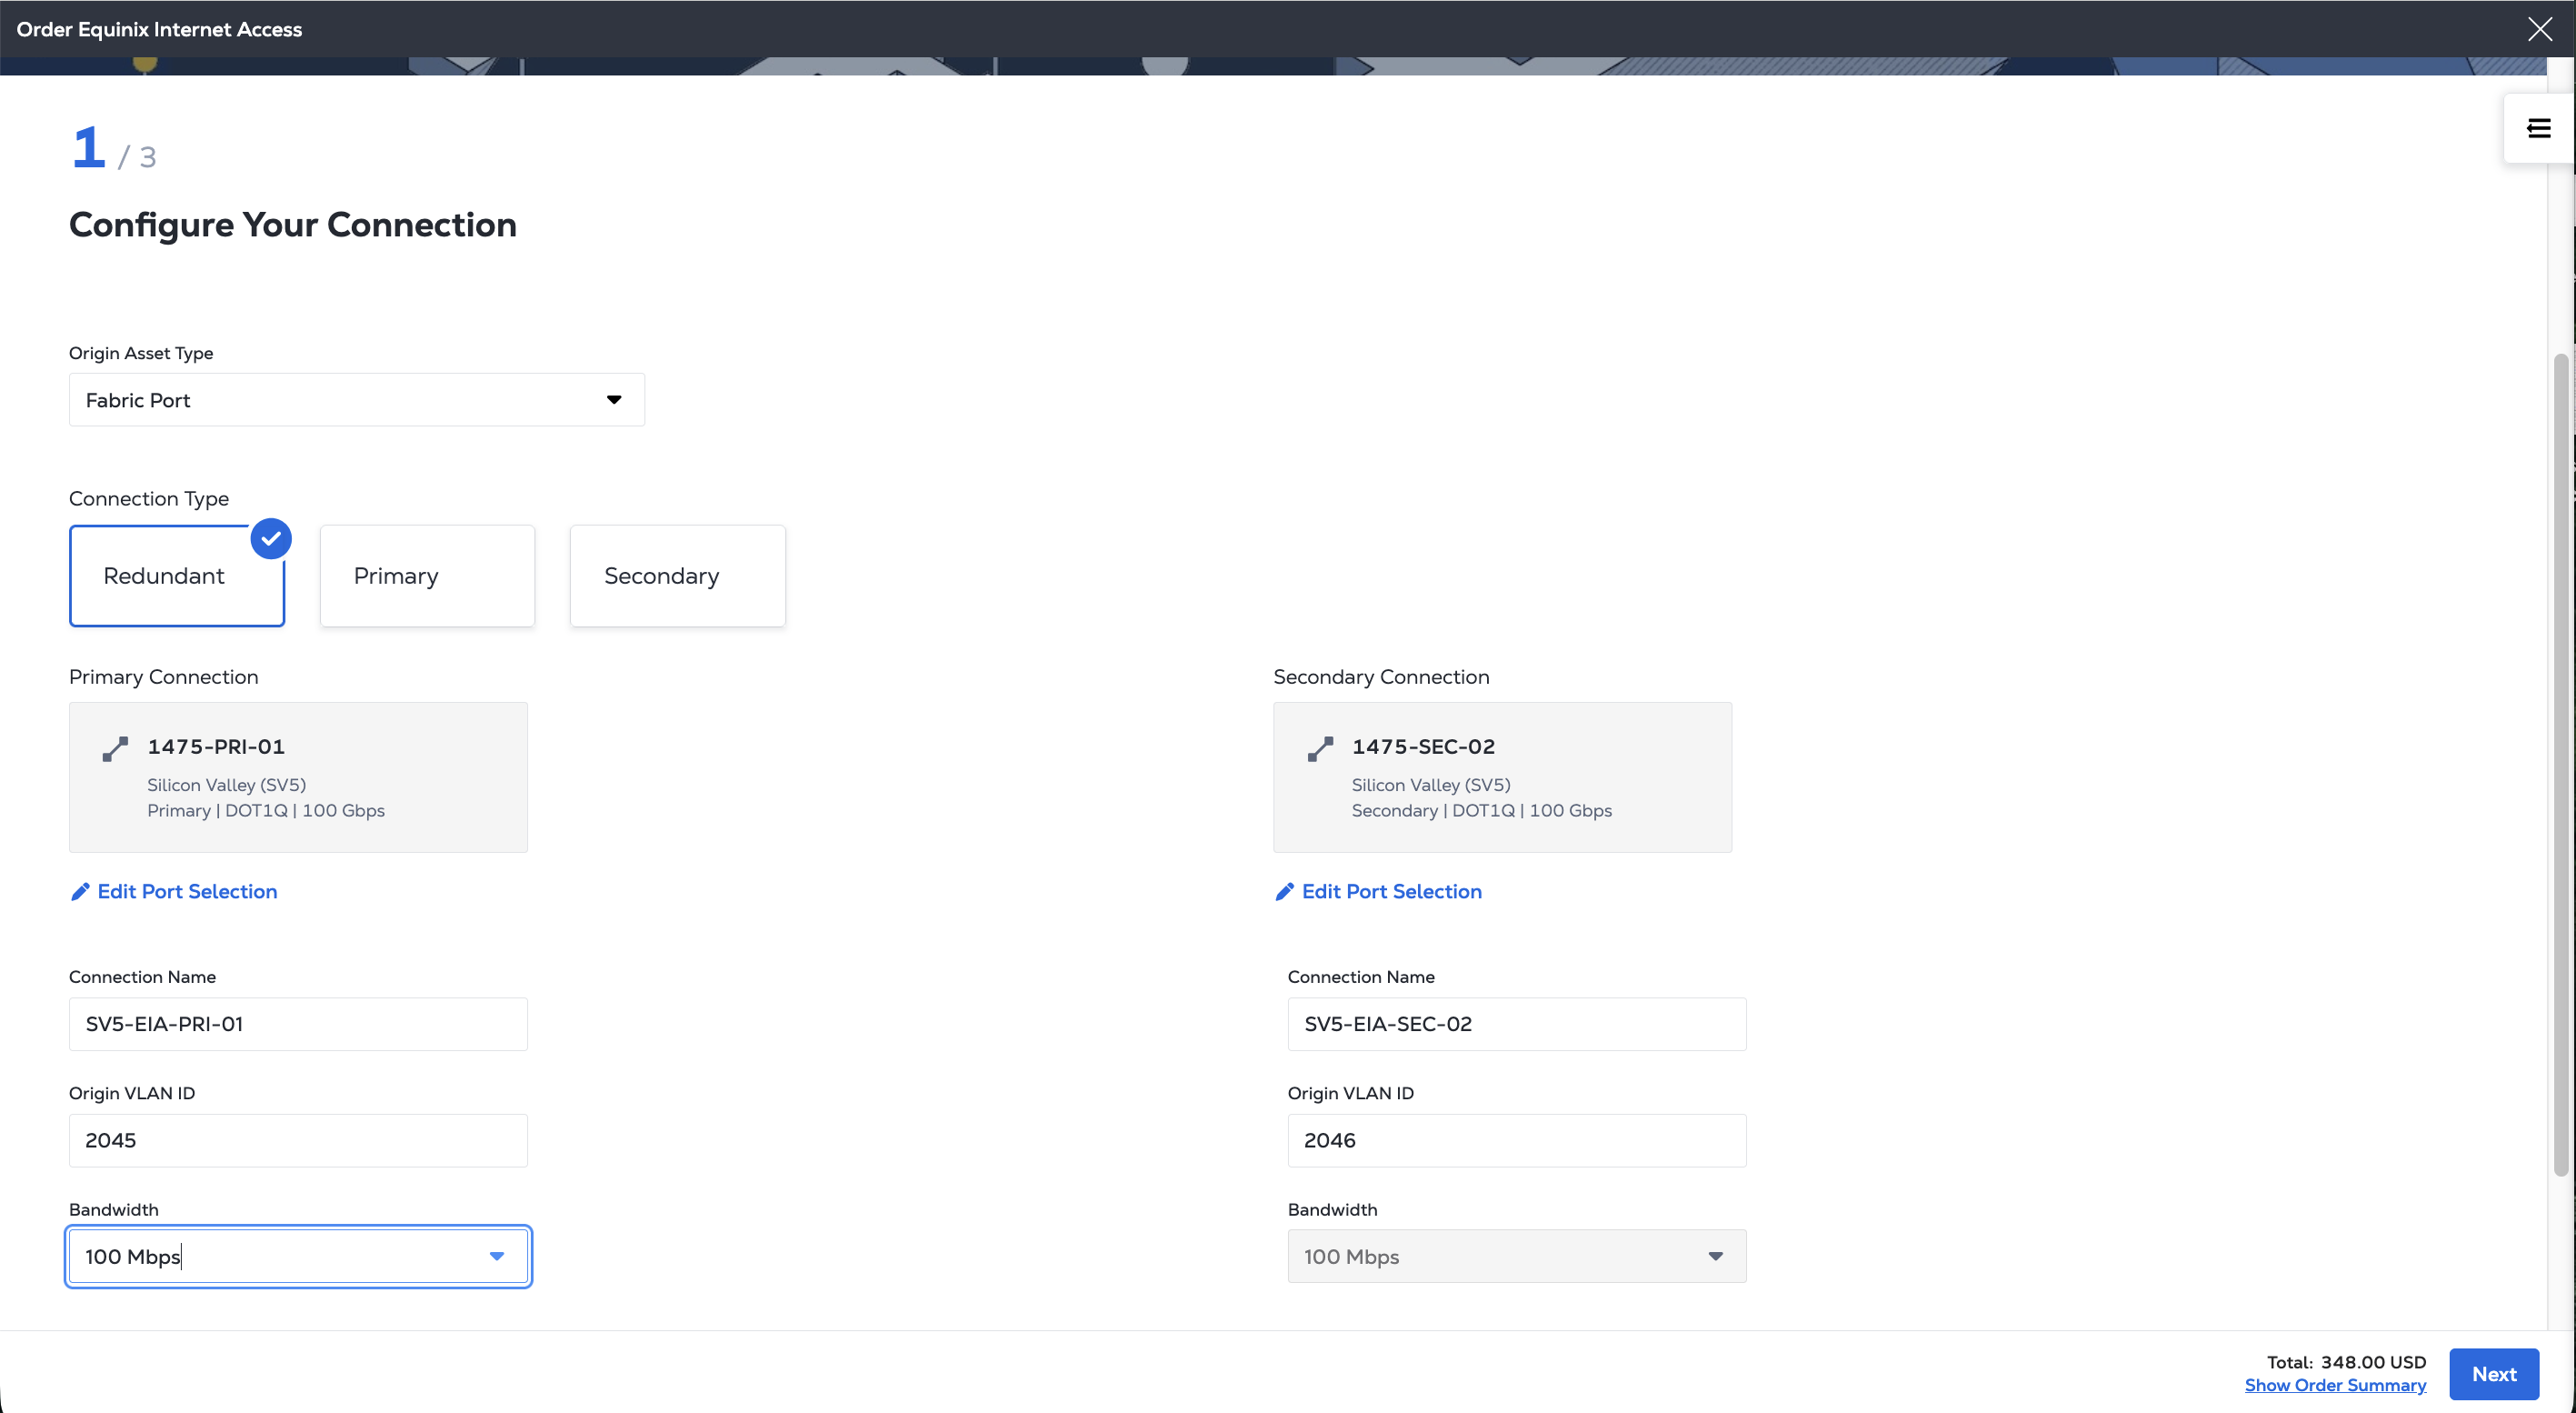Click the primary port connection icon
This screenshot has width=2576, height=1413.
[x=115, y=749]
